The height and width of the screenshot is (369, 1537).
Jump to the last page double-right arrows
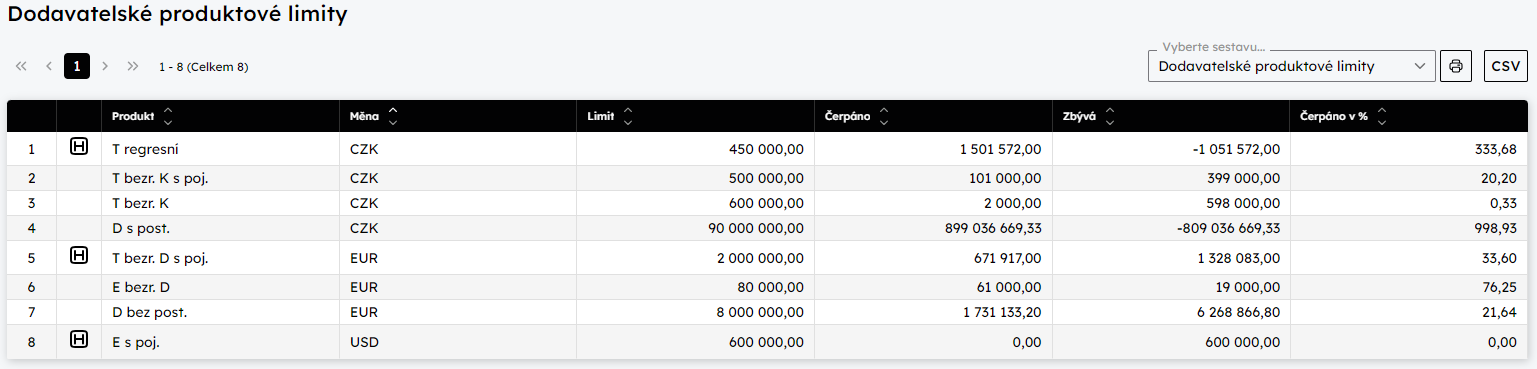(x=133, y=66)
